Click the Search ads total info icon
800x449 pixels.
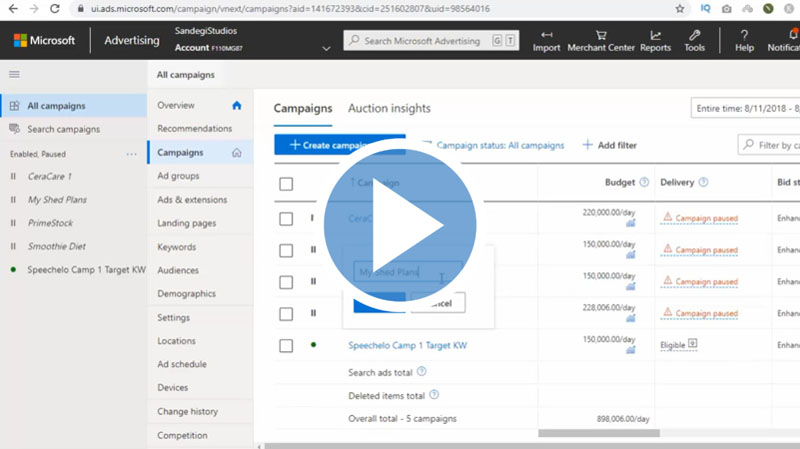(x=421, y=371)
